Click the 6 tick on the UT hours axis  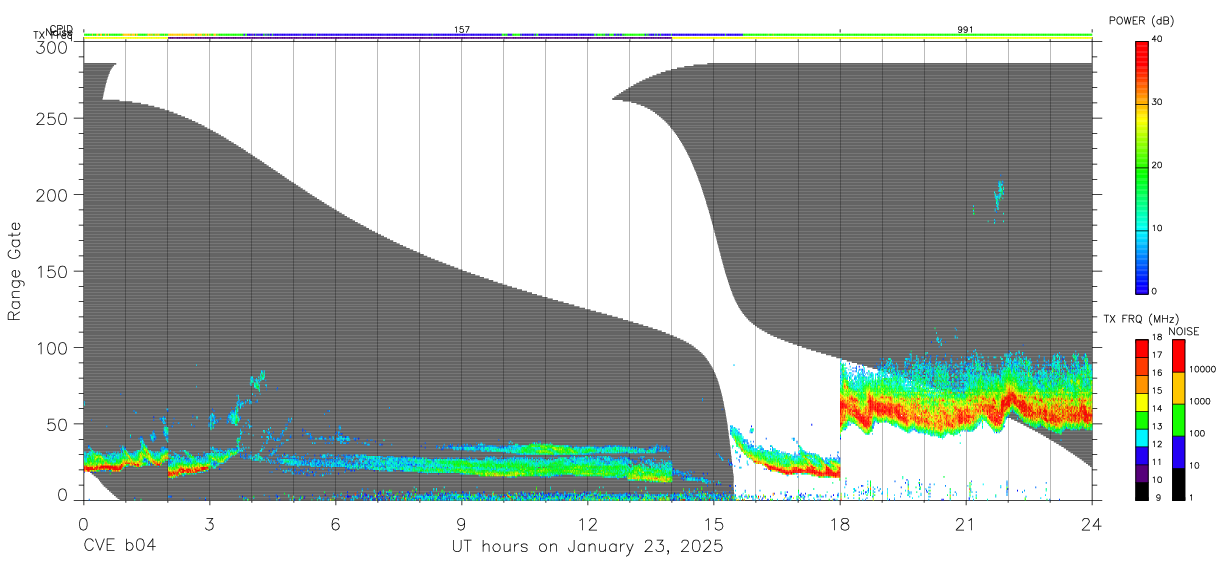(335, 524)
